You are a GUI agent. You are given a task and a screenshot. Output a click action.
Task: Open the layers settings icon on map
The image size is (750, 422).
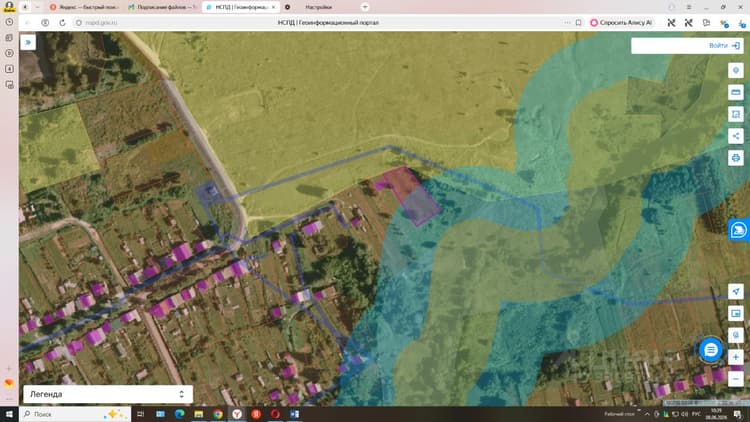coord(736,70)
